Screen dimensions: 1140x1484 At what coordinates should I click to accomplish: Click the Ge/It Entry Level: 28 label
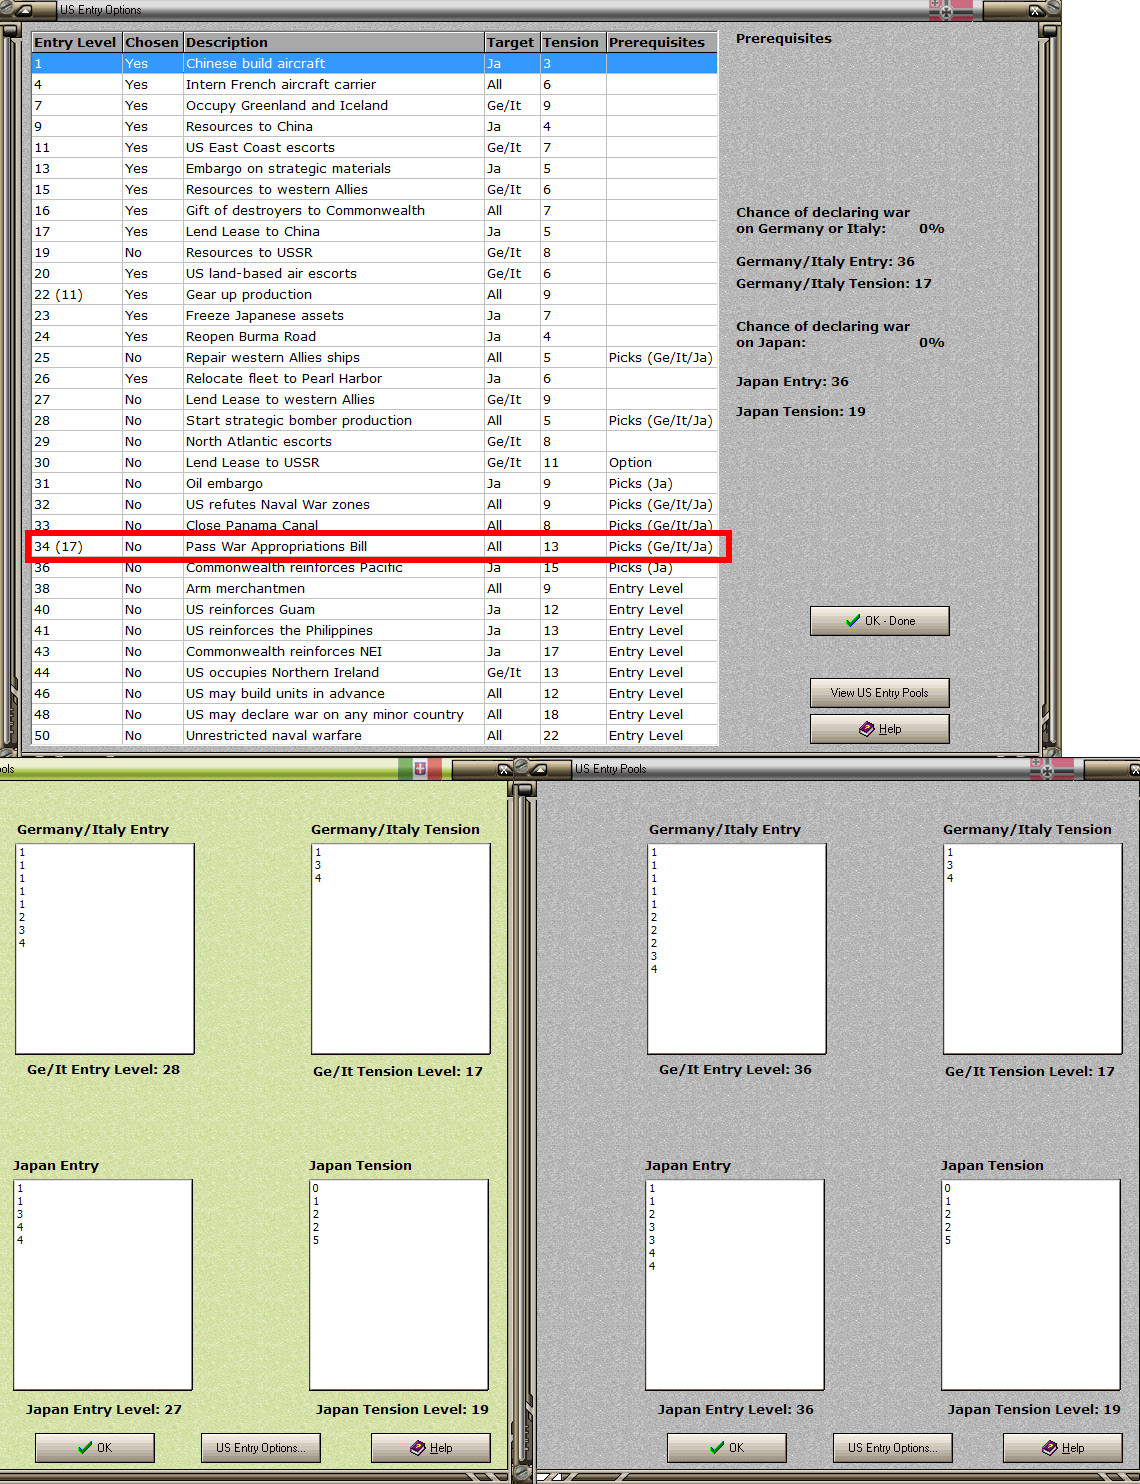[x=104, y=1069]
